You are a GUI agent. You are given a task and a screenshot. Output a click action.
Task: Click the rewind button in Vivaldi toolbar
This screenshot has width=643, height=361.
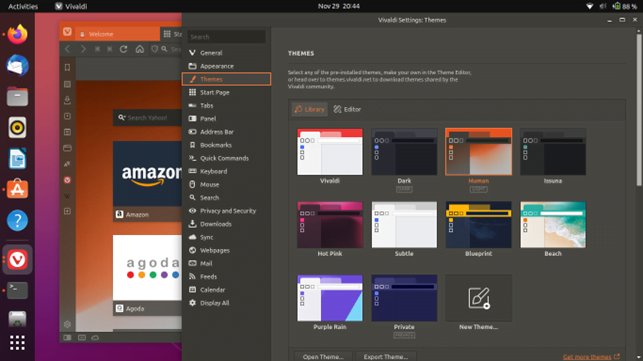point(97,49)
